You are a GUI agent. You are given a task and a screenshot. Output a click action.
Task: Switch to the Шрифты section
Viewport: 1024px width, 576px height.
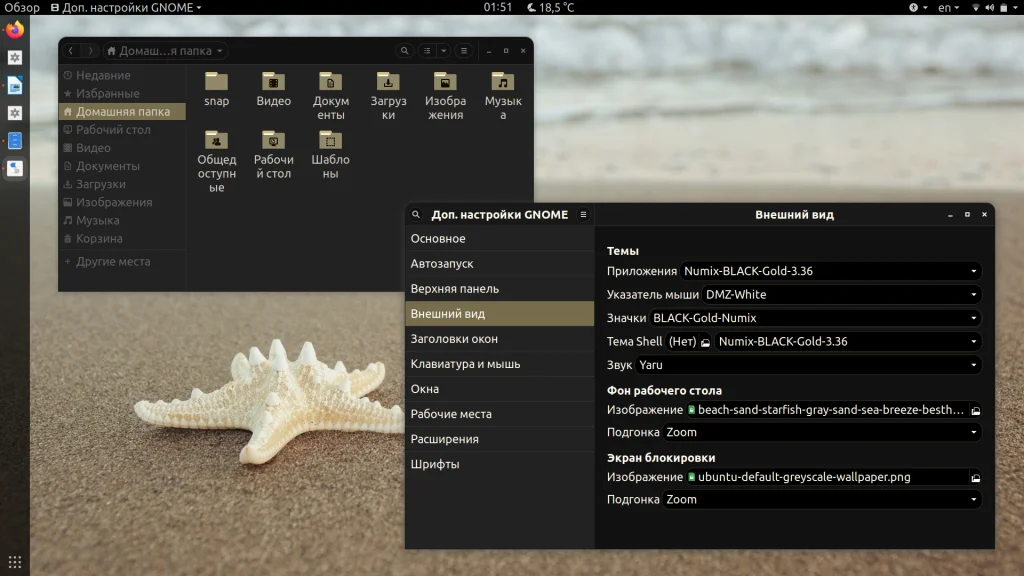[435, 464]
